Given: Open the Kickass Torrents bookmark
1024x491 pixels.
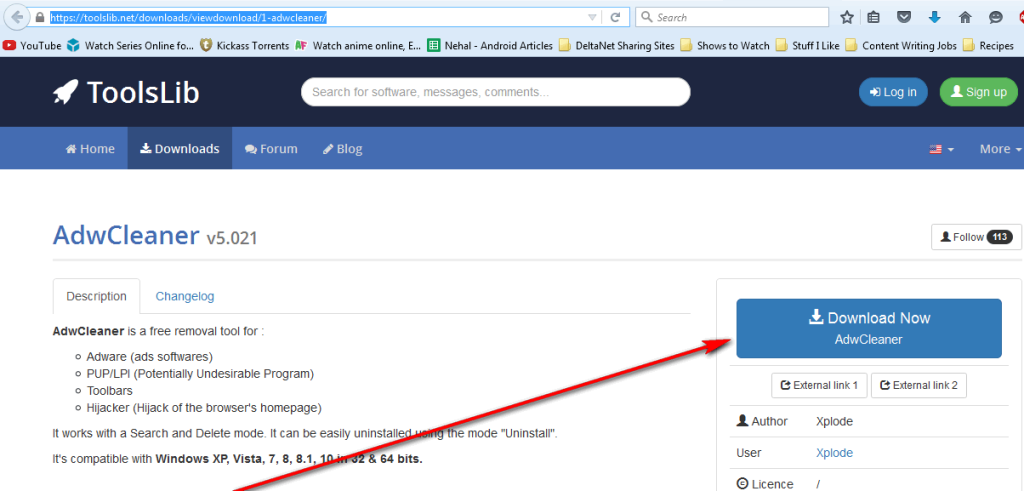Looking at the screenshot, I should click(x=245, y=46).
